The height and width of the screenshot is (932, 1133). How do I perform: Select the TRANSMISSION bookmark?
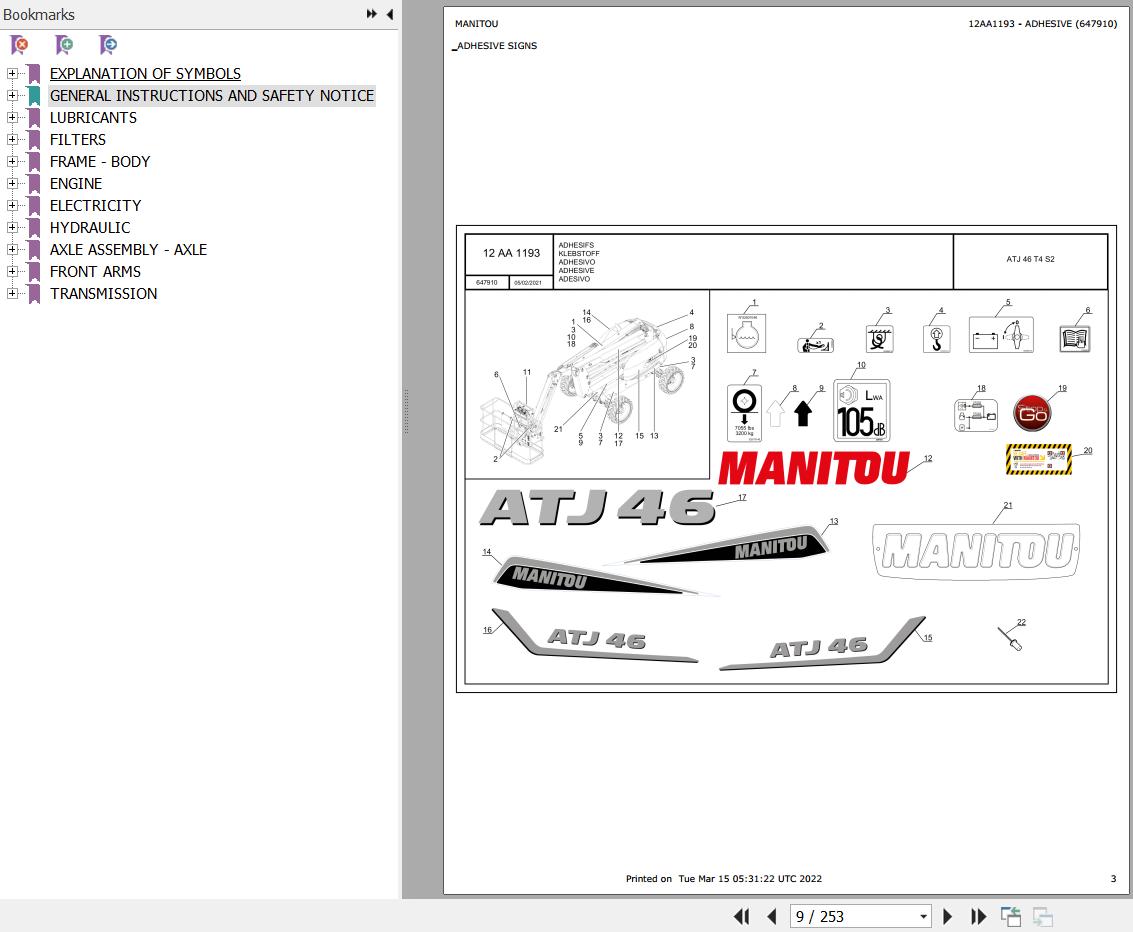pos(103,293)
